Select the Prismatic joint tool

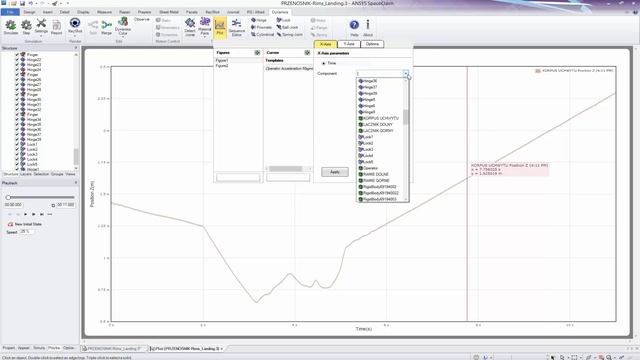[x=261, y=27]
